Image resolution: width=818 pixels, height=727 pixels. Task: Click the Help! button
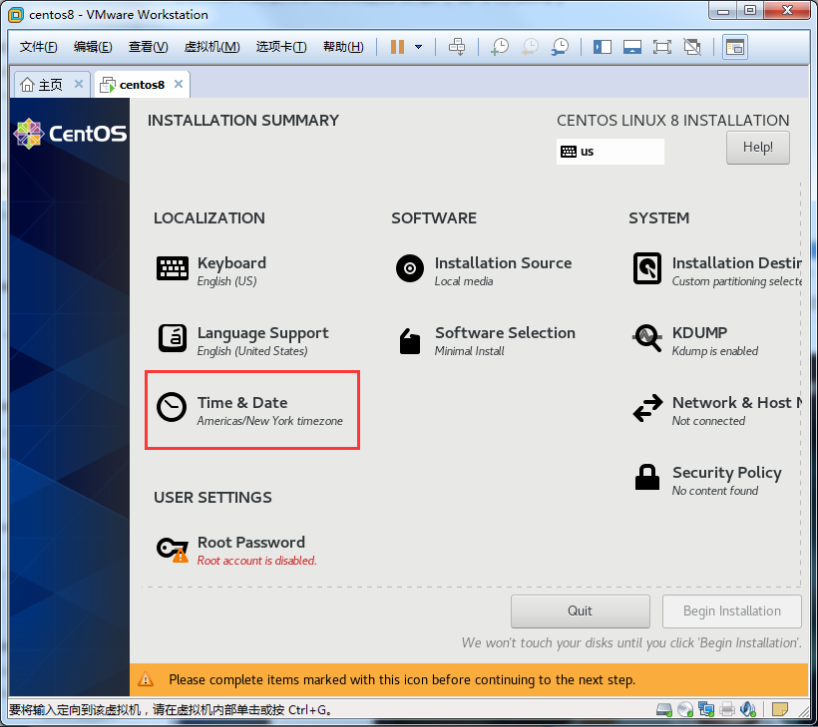coord(757,148)
